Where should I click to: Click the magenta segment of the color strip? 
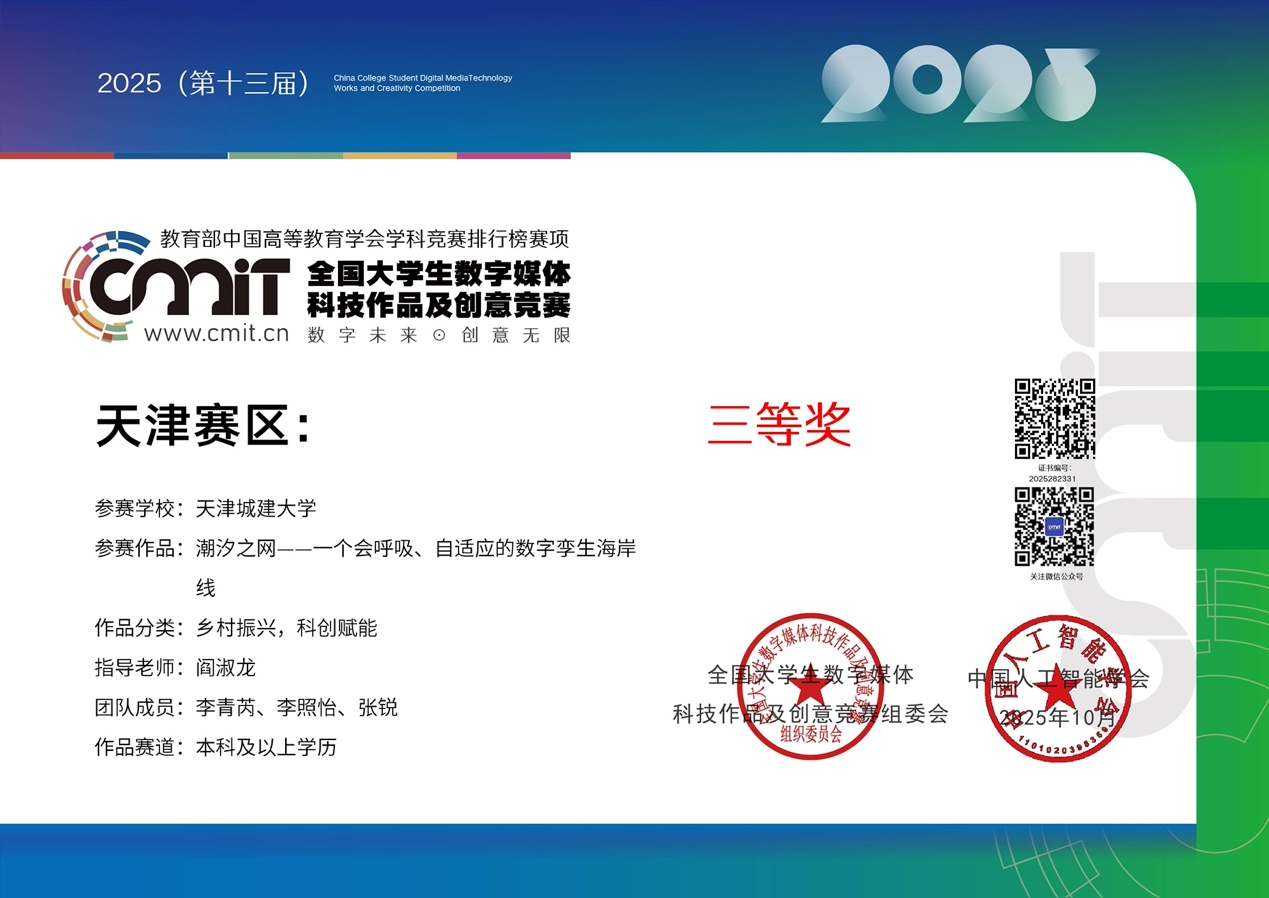(513, 156)
